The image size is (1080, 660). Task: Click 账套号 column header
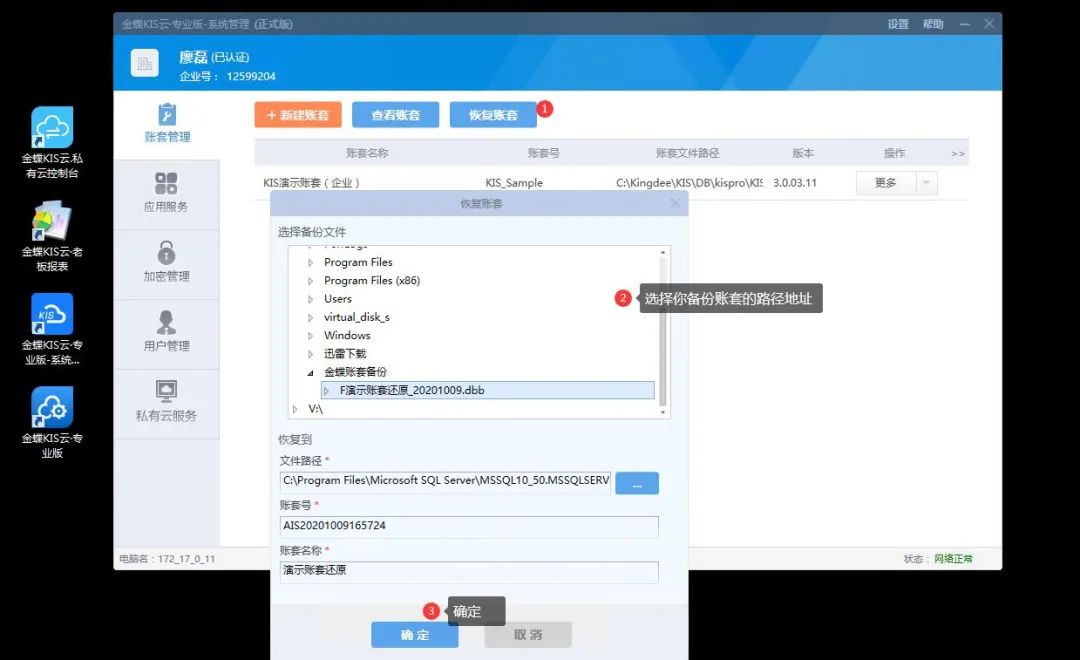click(543, 153)
